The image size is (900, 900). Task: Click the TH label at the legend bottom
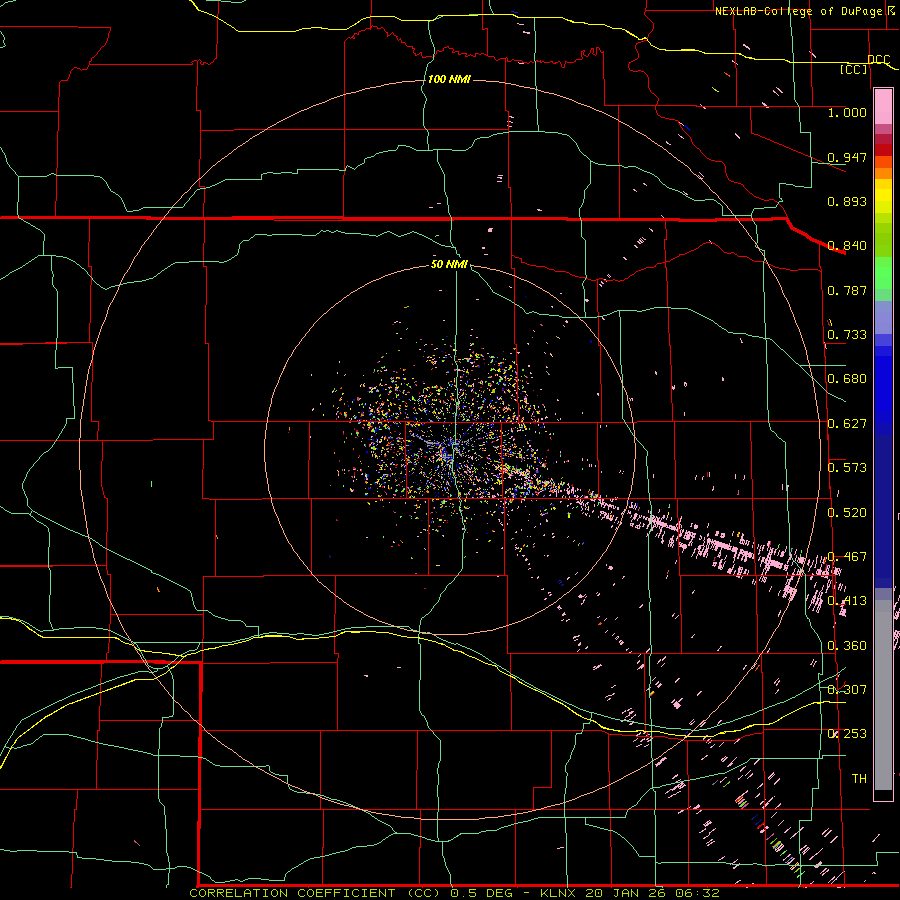click(859, 779)
